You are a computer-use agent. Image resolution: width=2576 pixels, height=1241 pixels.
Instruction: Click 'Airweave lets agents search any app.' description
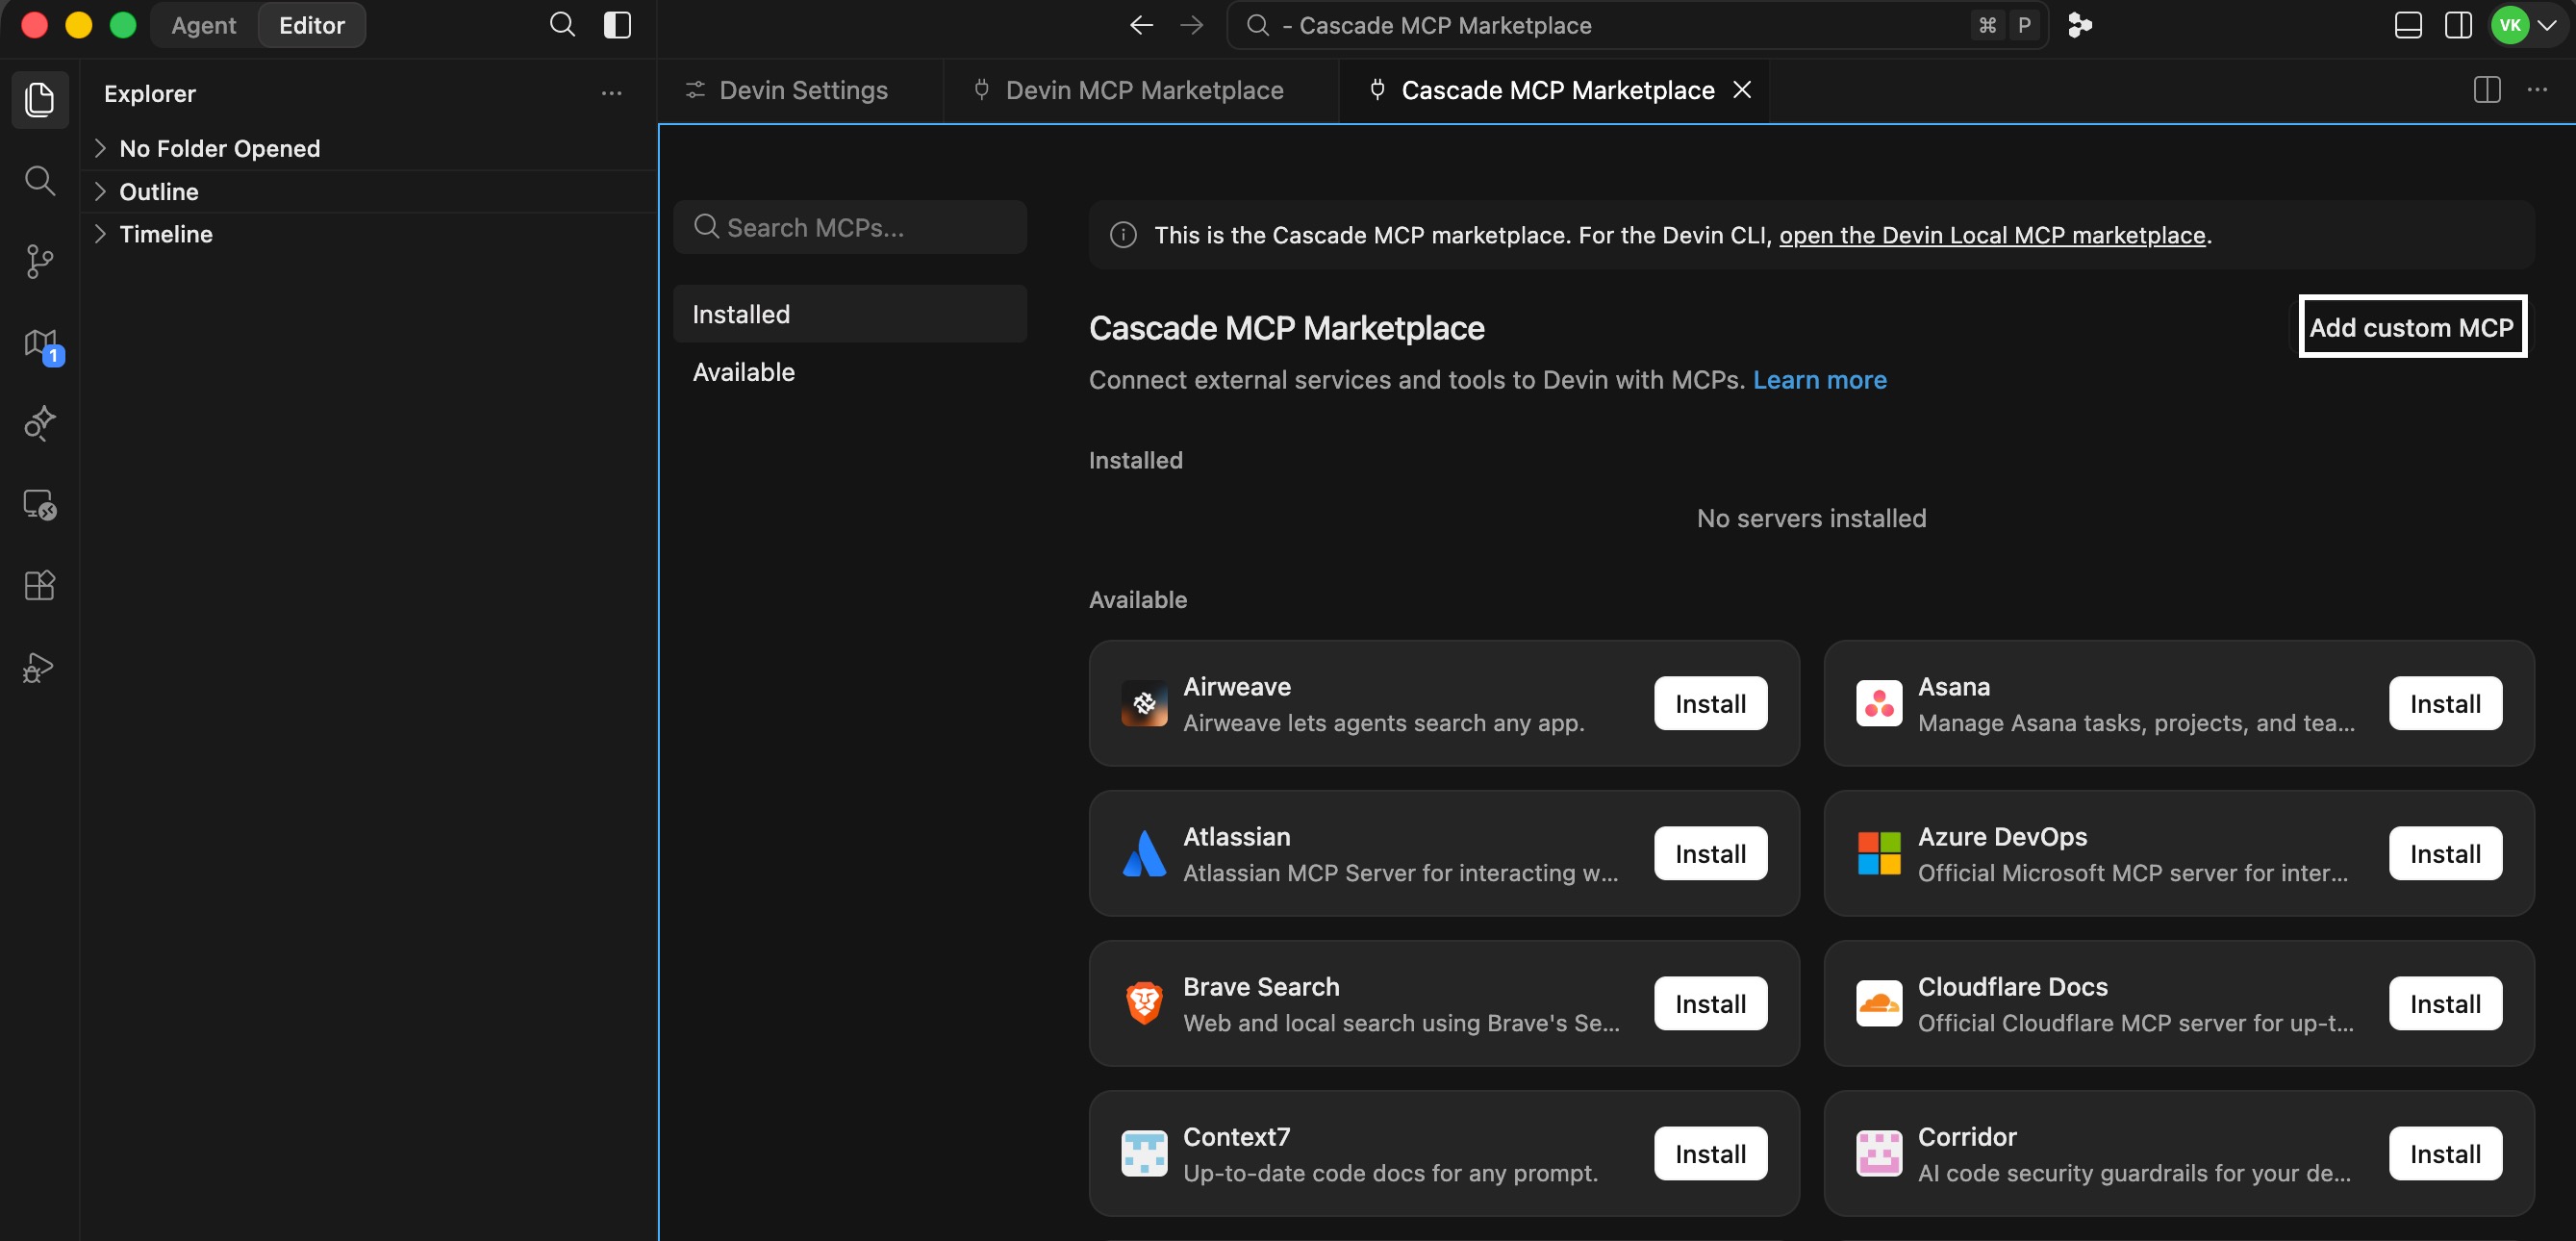click(x=1383, y=723)
